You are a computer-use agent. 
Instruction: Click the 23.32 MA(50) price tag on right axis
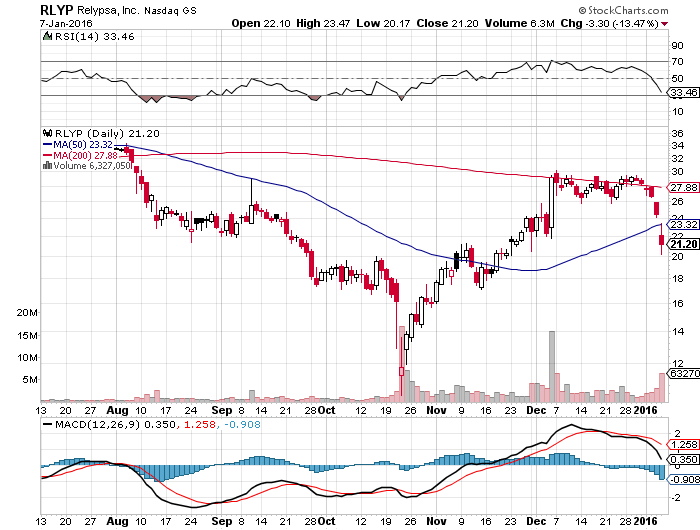(x=683, y=224)
